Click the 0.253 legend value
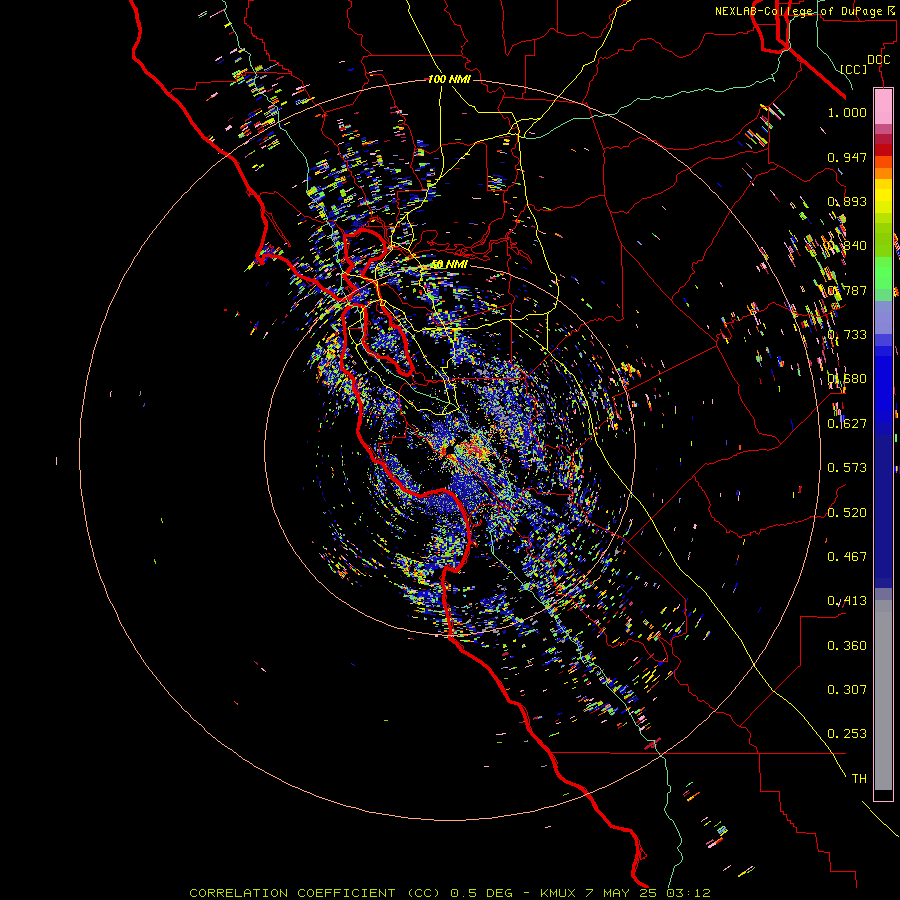This screenshot has height=900, width=900. [847, 734]
